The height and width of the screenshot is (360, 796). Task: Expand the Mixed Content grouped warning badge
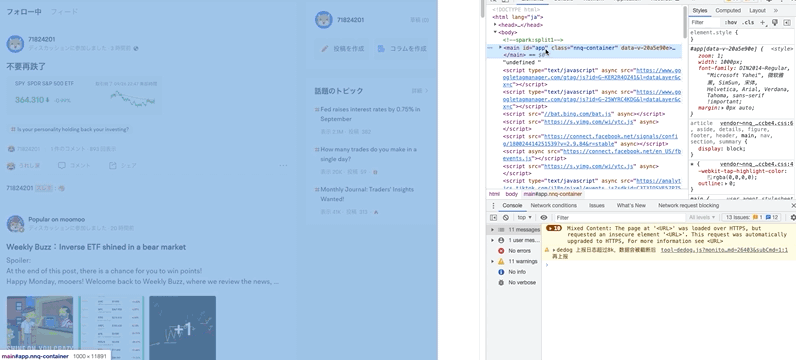553,228
